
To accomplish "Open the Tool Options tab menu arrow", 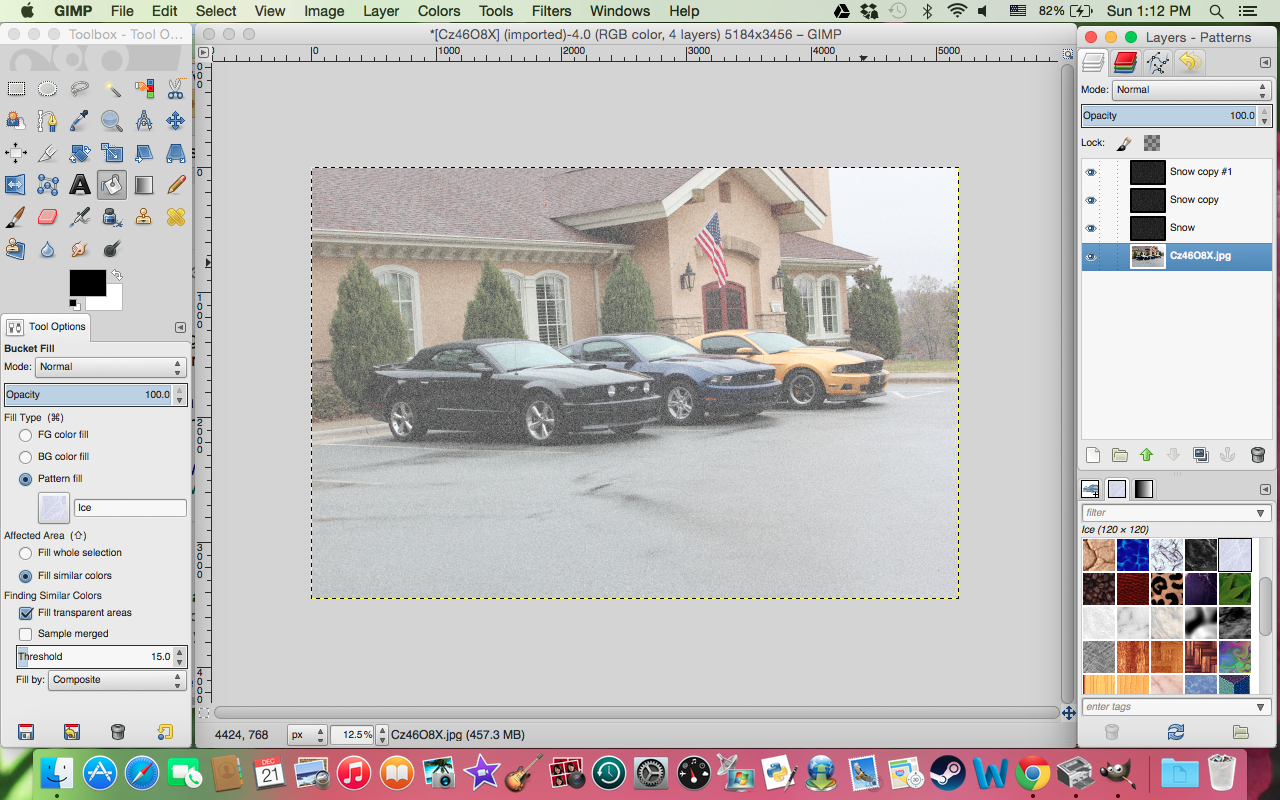I will 180,327.
